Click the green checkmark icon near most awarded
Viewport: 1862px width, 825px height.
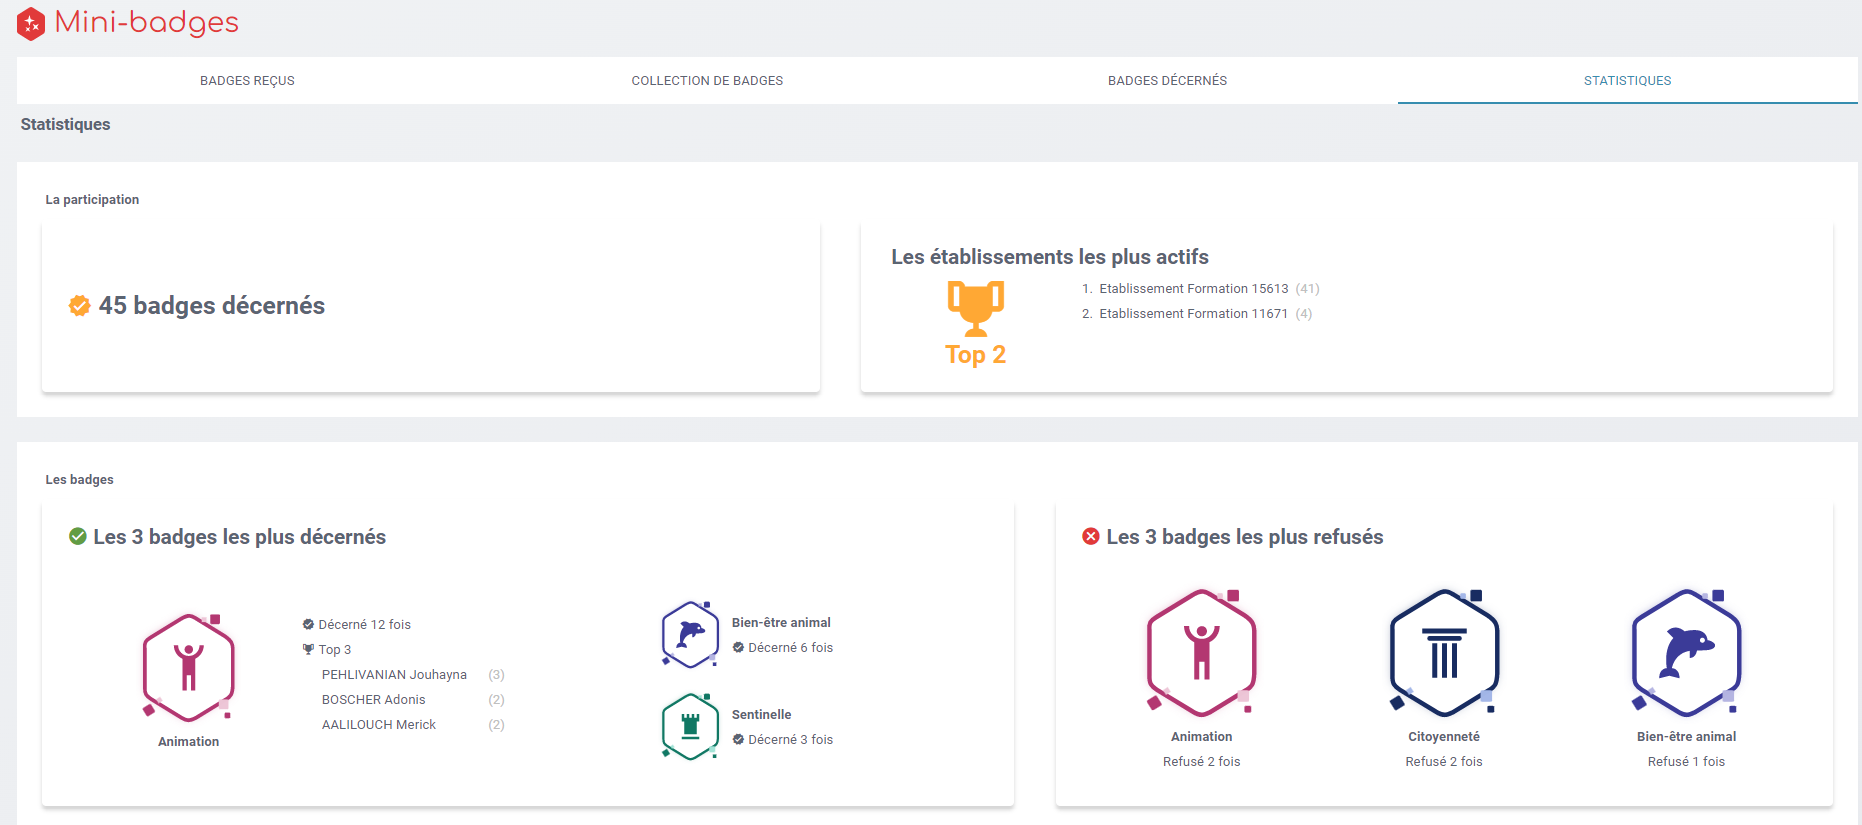tap(77, 537)
